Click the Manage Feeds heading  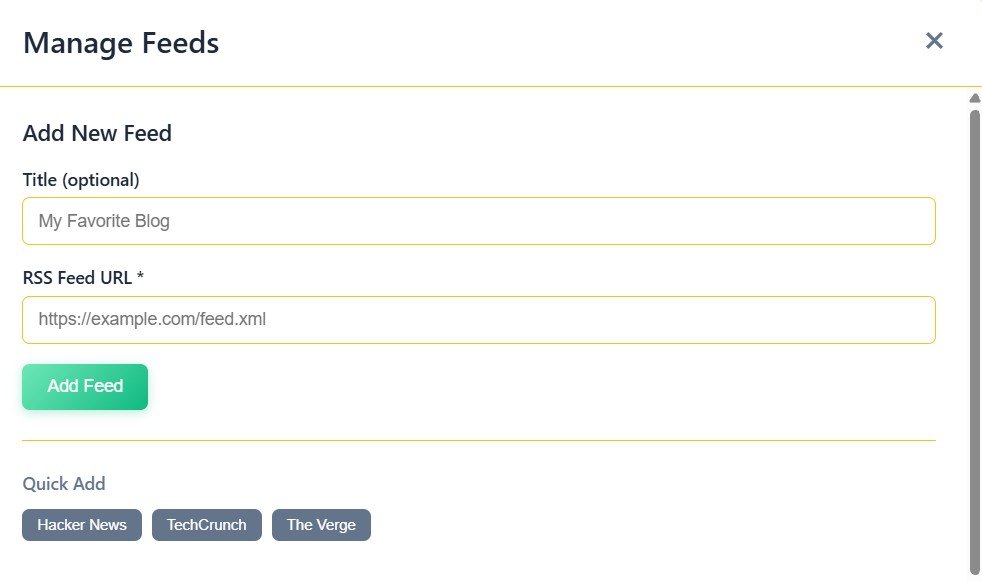pyautogui.click(x=121, y=43)
